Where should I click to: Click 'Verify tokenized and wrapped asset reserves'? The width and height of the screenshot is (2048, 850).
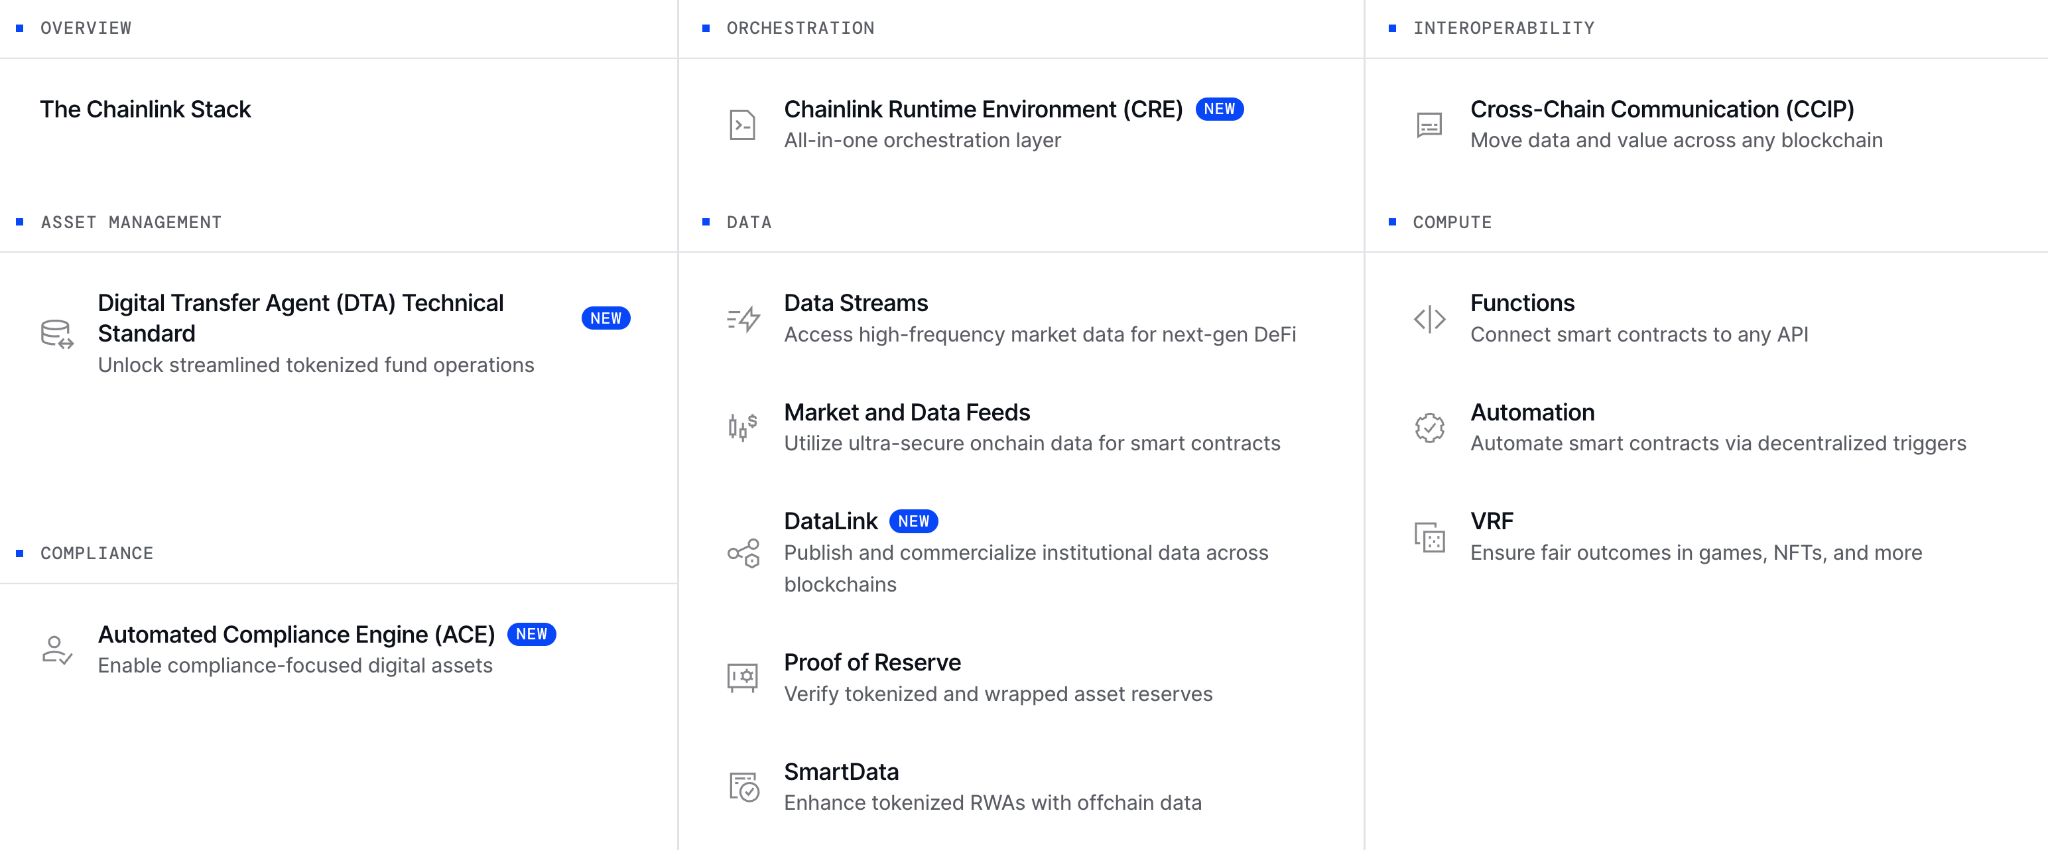tap(998, 694)
